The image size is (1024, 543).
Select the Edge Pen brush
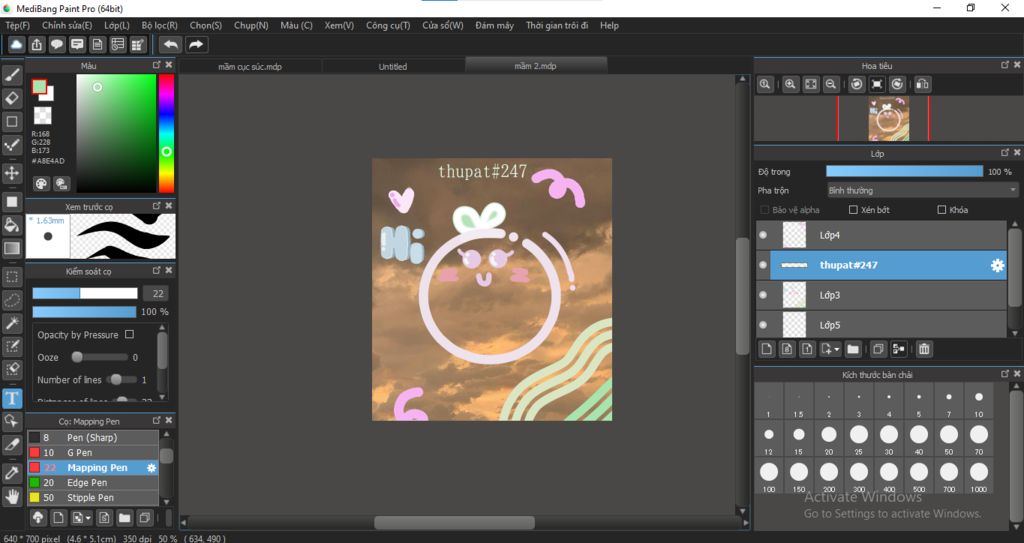pyautogui.click(x=93, y=482)
